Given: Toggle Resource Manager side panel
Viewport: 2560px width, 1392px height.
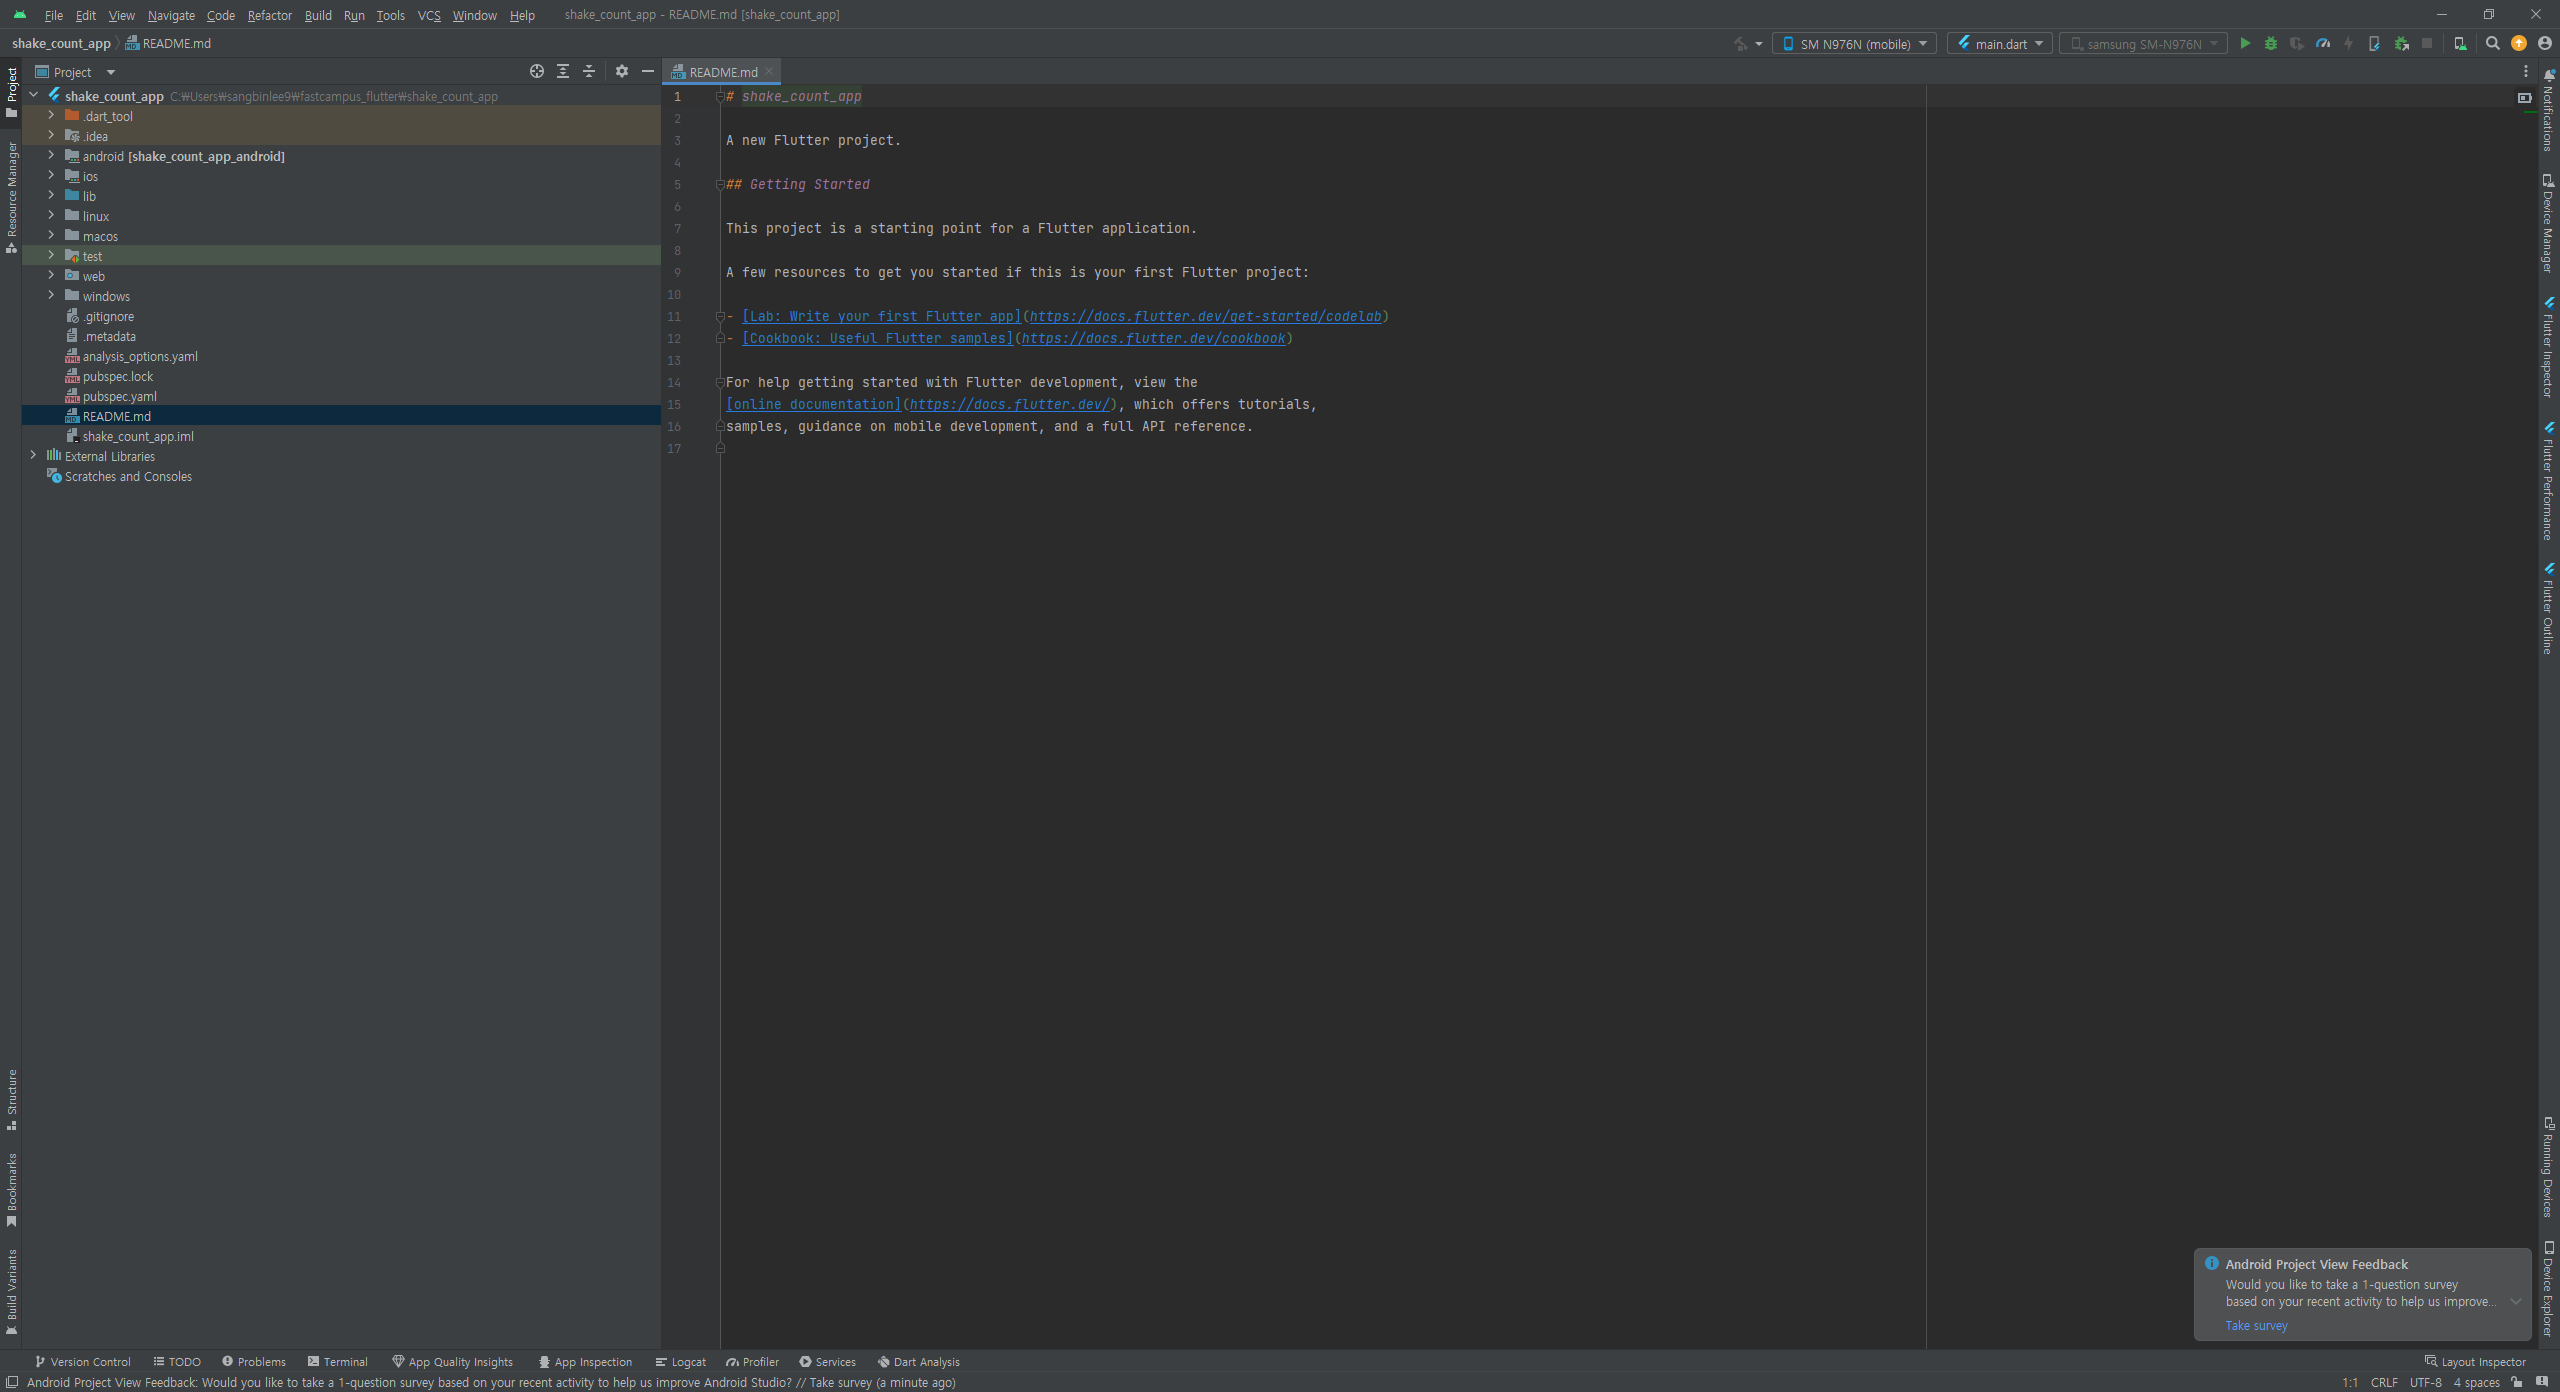Looking at the screenshot, I should [x=11, y=195].
